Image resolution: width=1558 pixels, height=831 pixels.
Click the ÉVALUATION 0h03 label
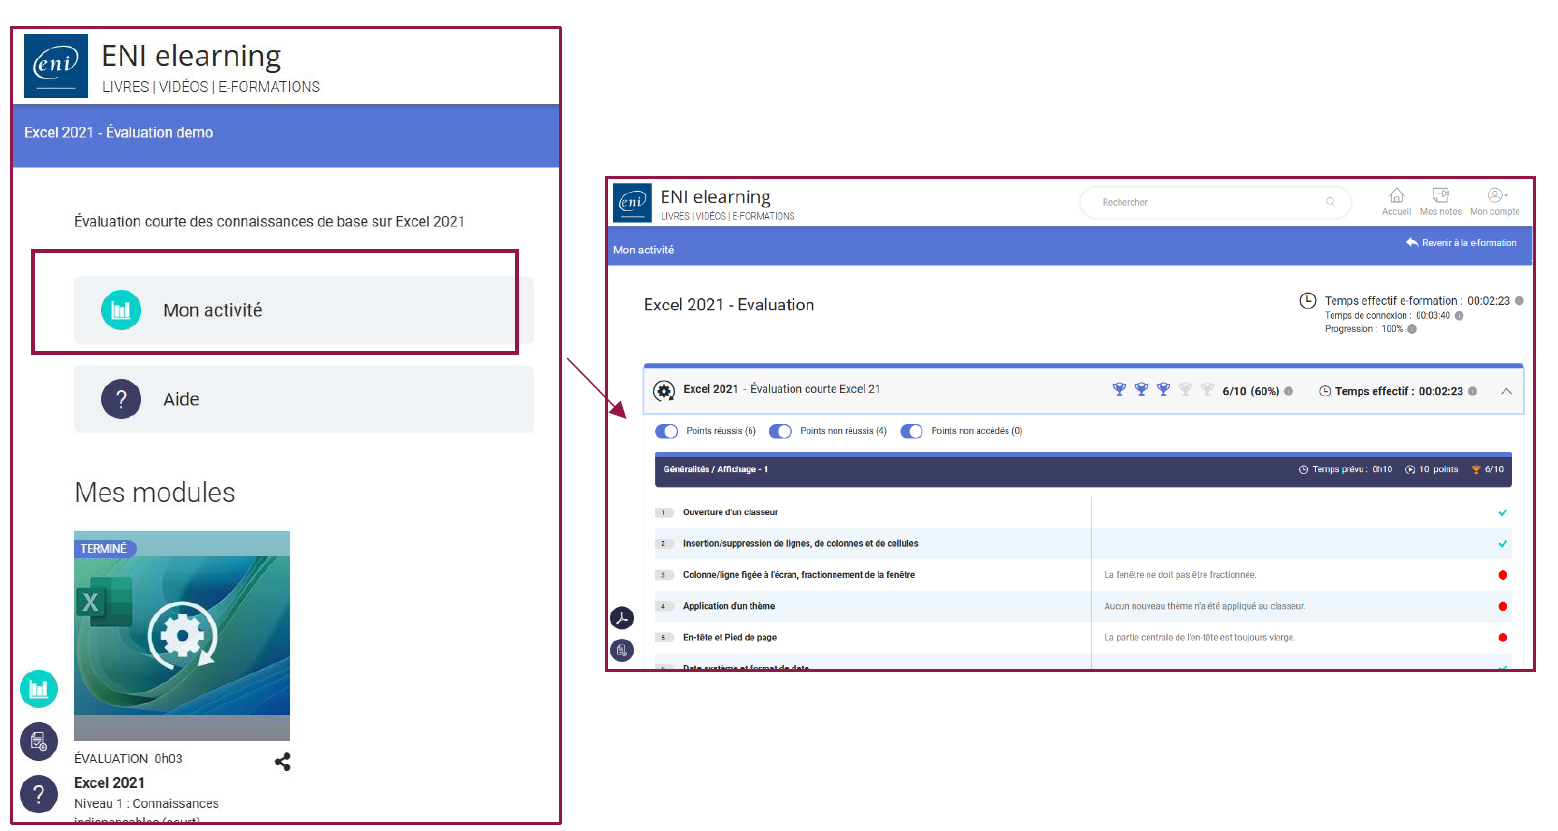point(128,759)
